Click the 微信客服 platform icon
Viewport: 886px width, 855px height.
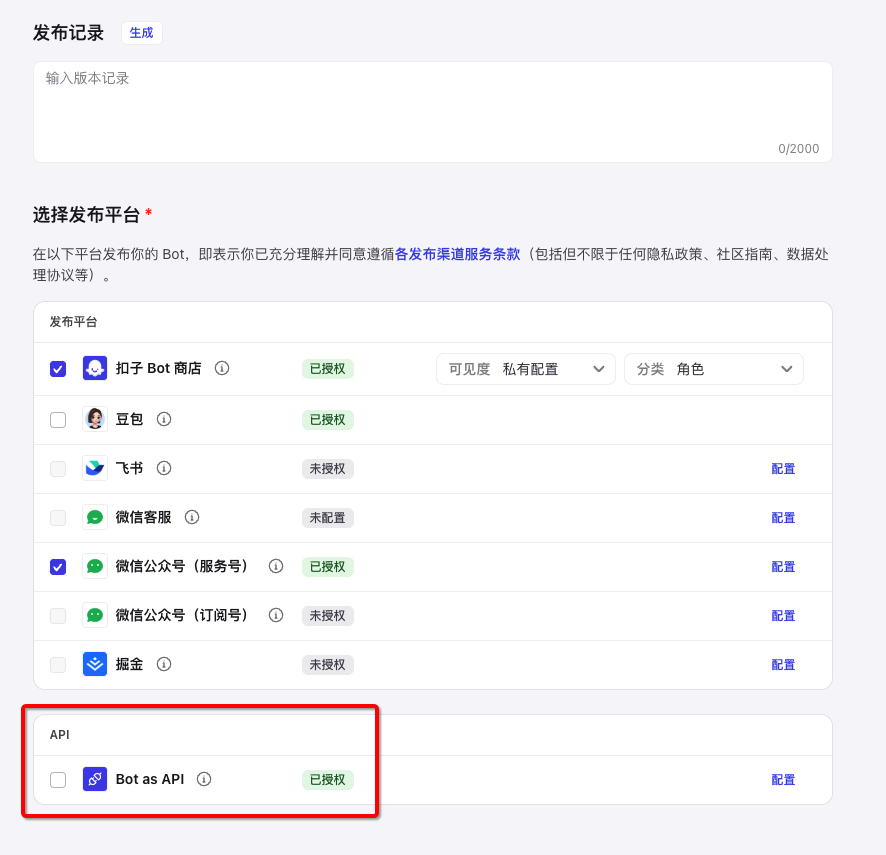point(95,518)
